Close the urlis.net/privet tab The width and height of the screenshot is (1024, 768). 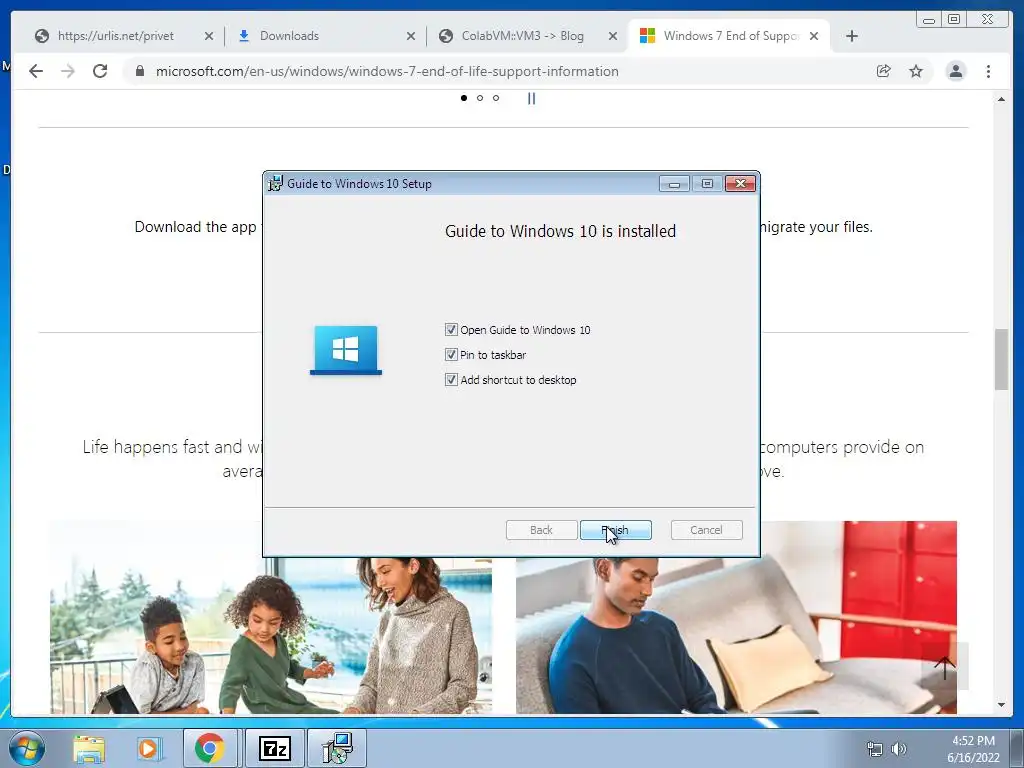pos(209,36)
